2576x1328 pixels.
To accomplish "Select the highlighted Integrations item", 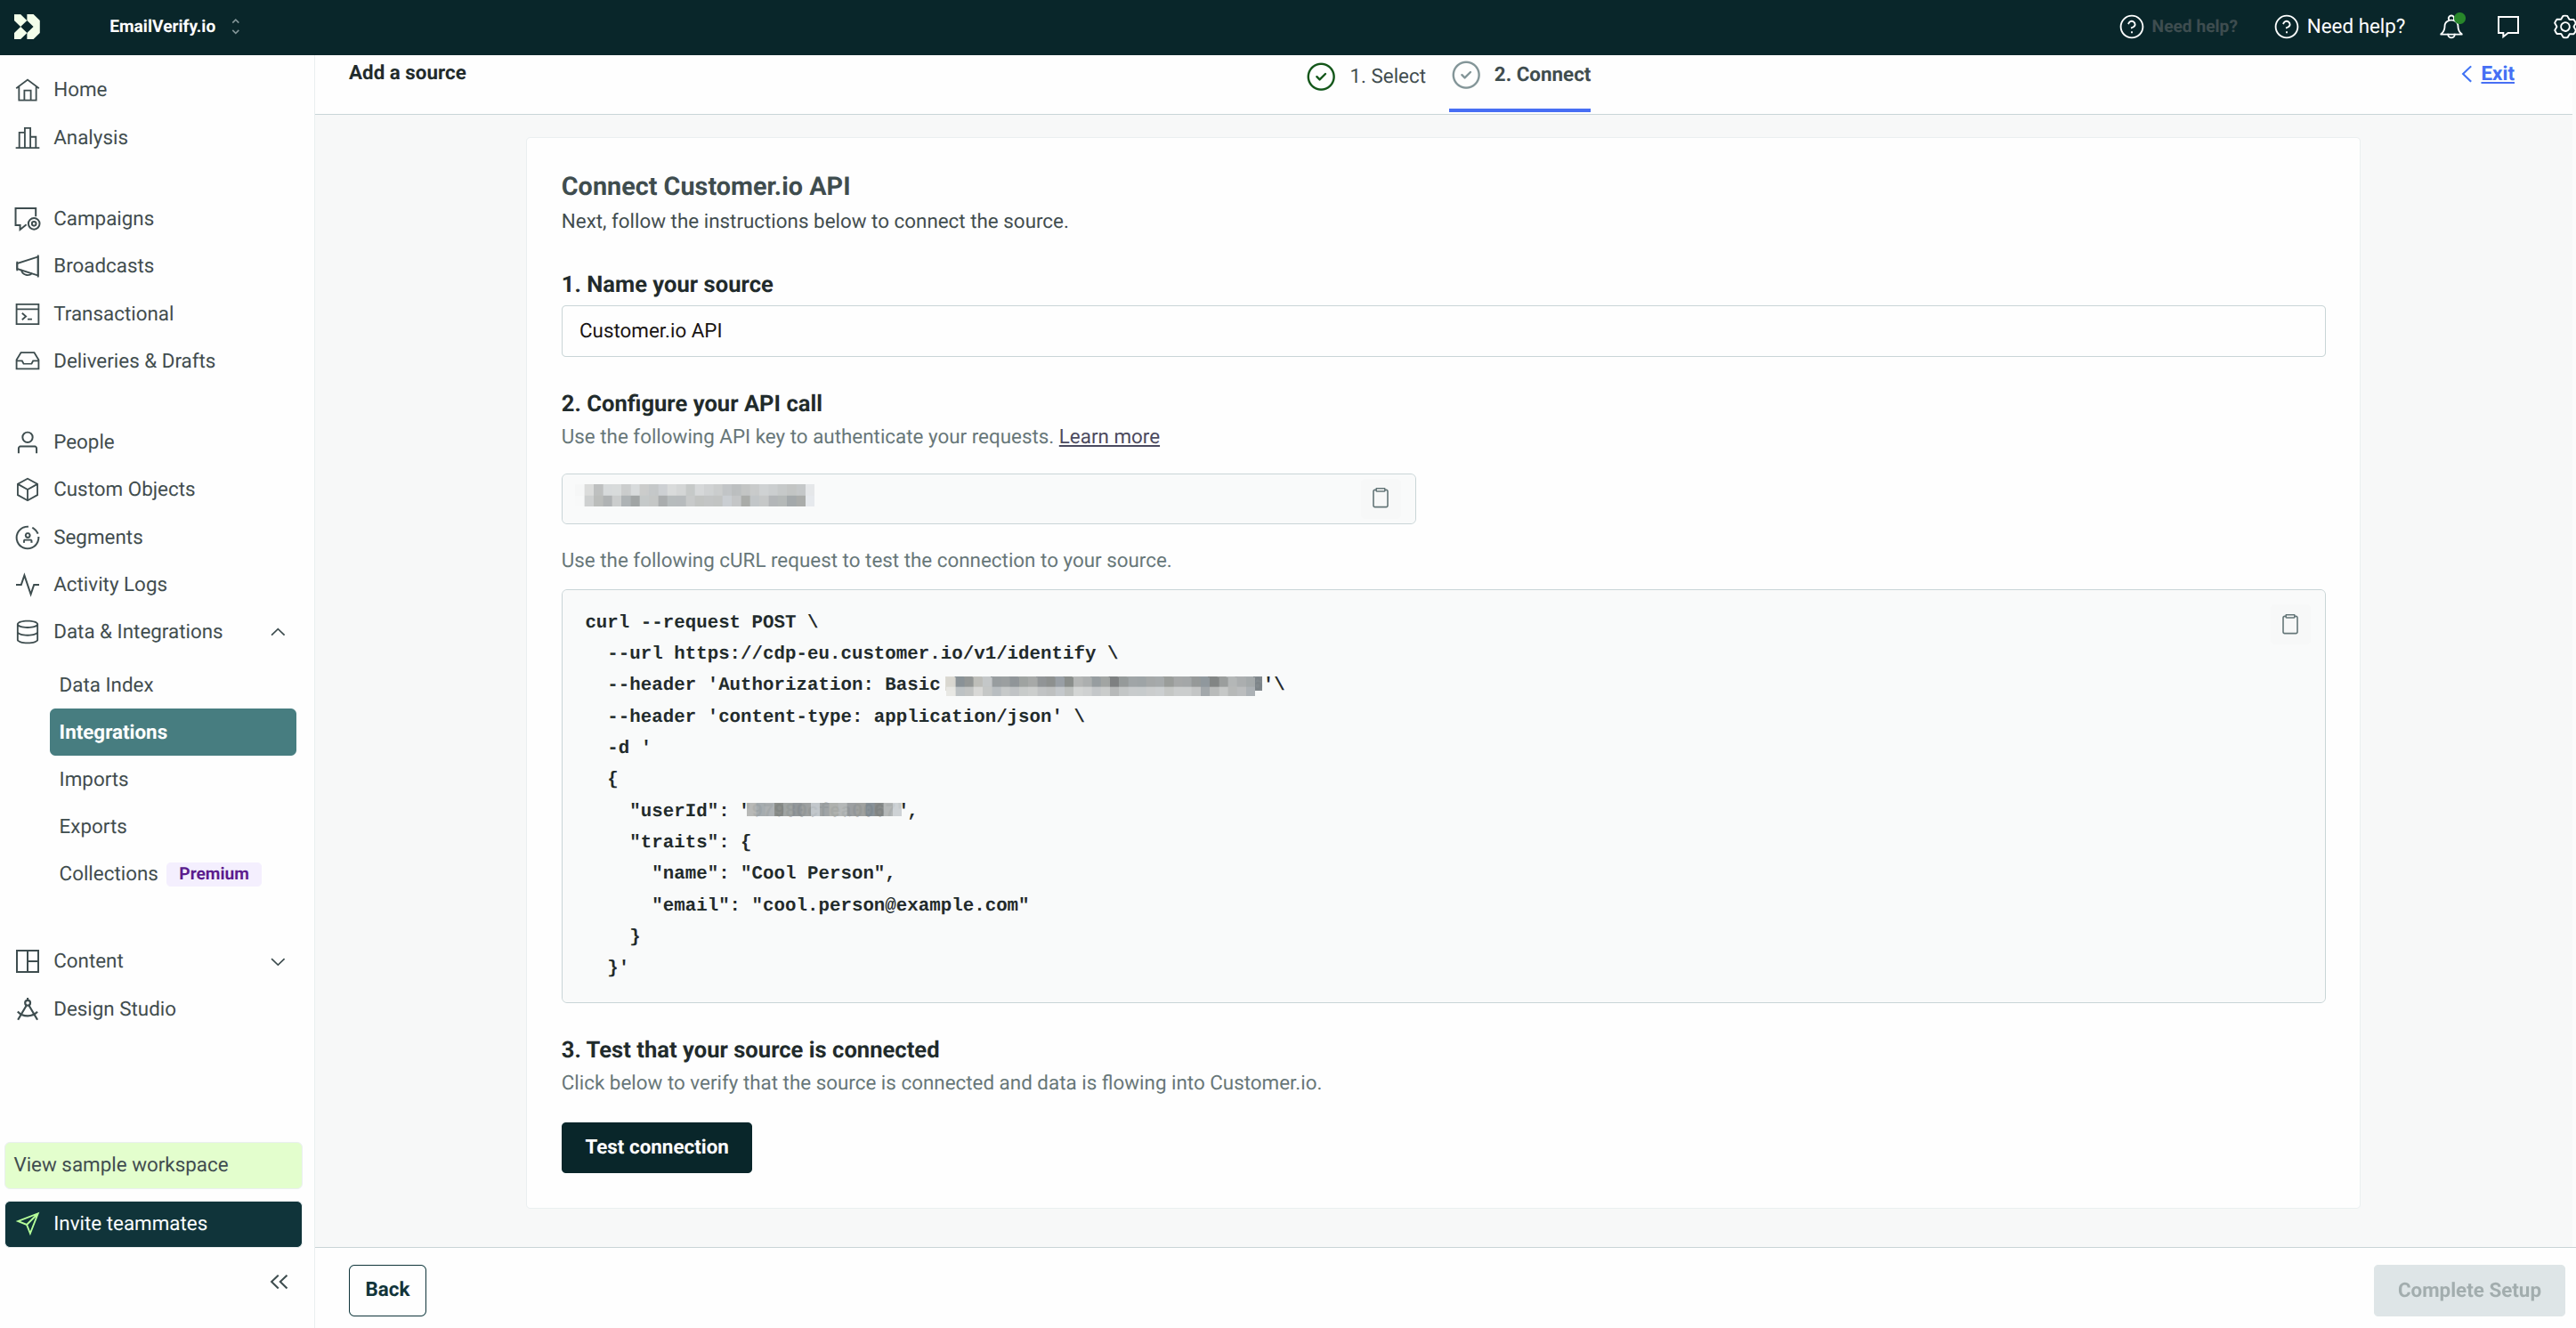I will [x=173, y=732].
